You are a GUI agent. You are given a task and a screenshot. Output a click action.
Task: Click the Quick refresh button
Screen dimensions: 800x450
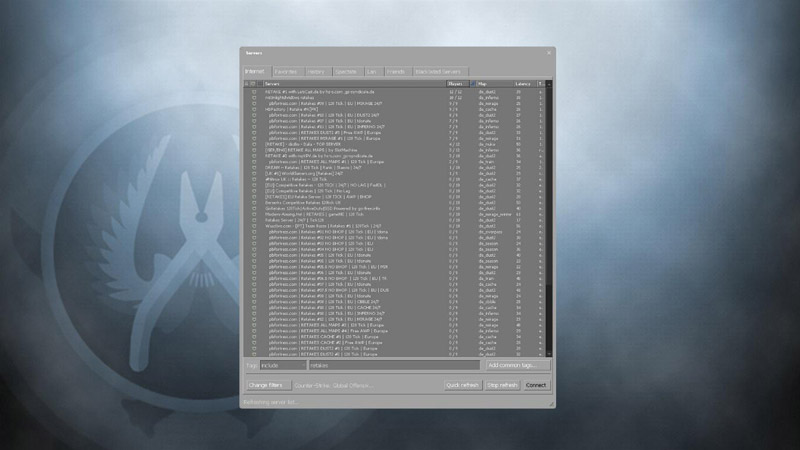click(462, 385)
